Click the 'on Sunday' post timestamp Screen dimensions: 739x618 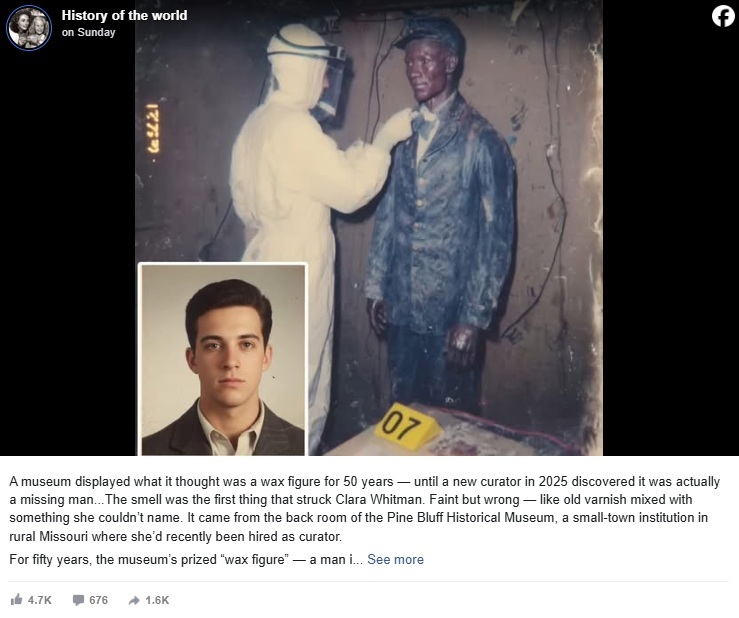[89, 33]
